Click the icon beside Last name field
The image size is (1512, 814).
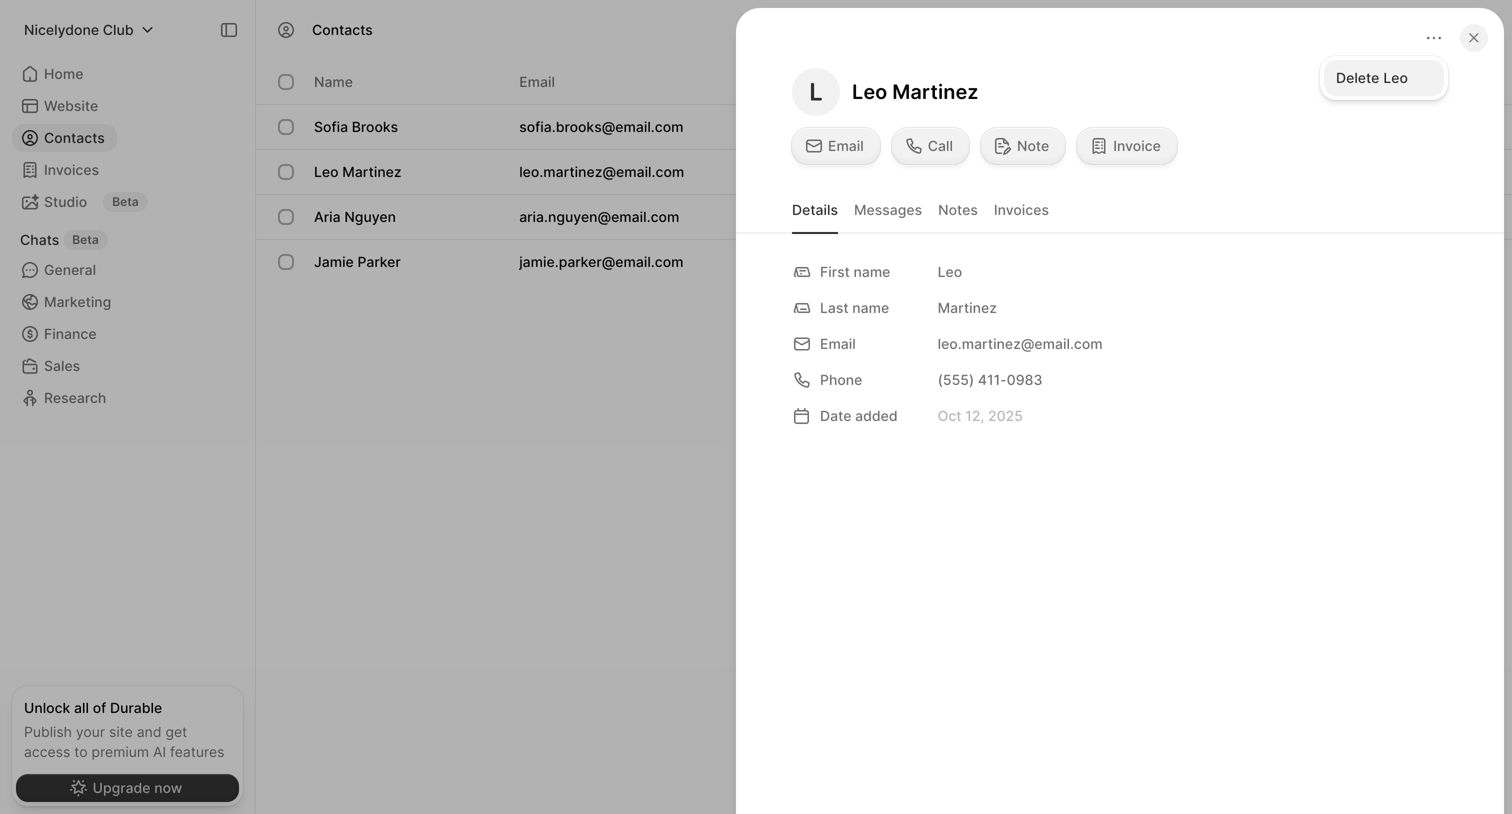click(x=802, y=308)
